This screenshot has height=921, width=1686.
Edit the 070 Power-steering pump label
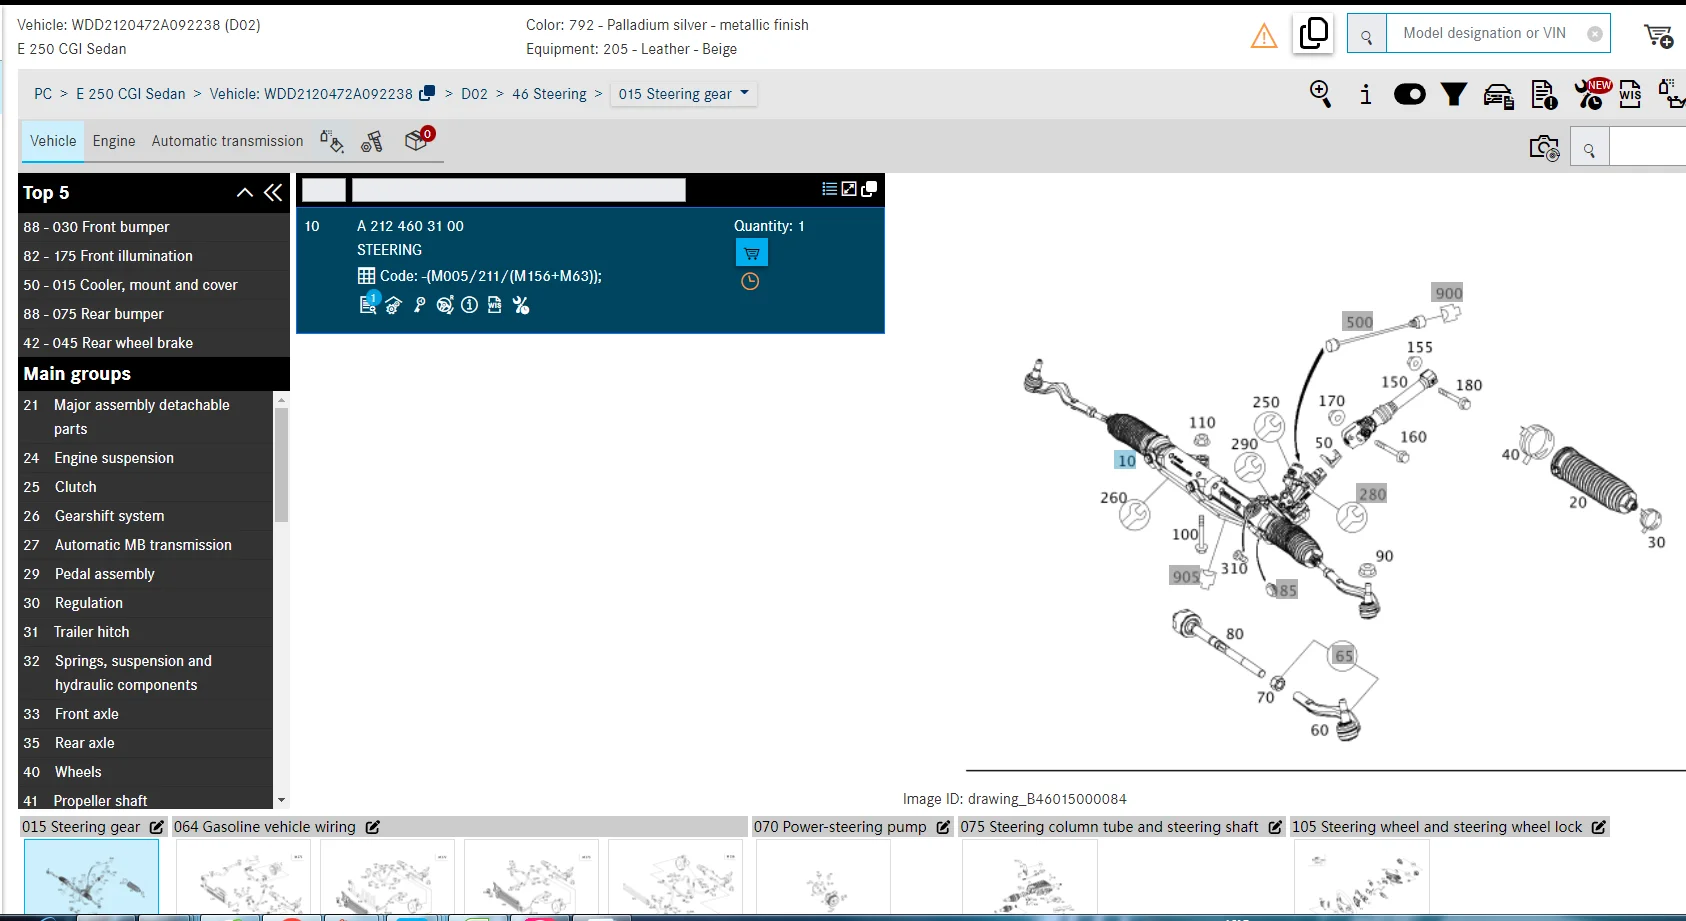(943, 827)
